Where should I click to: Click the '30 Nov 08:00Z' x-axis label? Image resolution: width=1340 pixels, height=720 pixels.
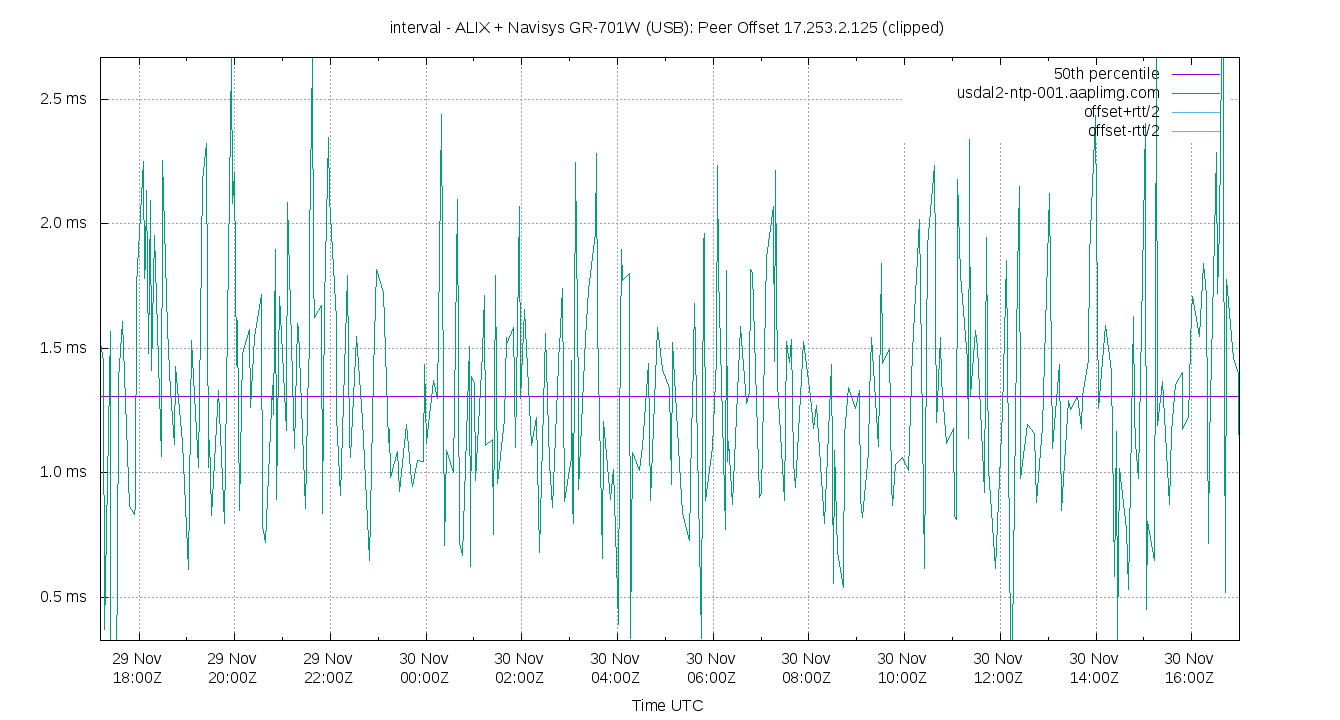(x=806, y=668)
